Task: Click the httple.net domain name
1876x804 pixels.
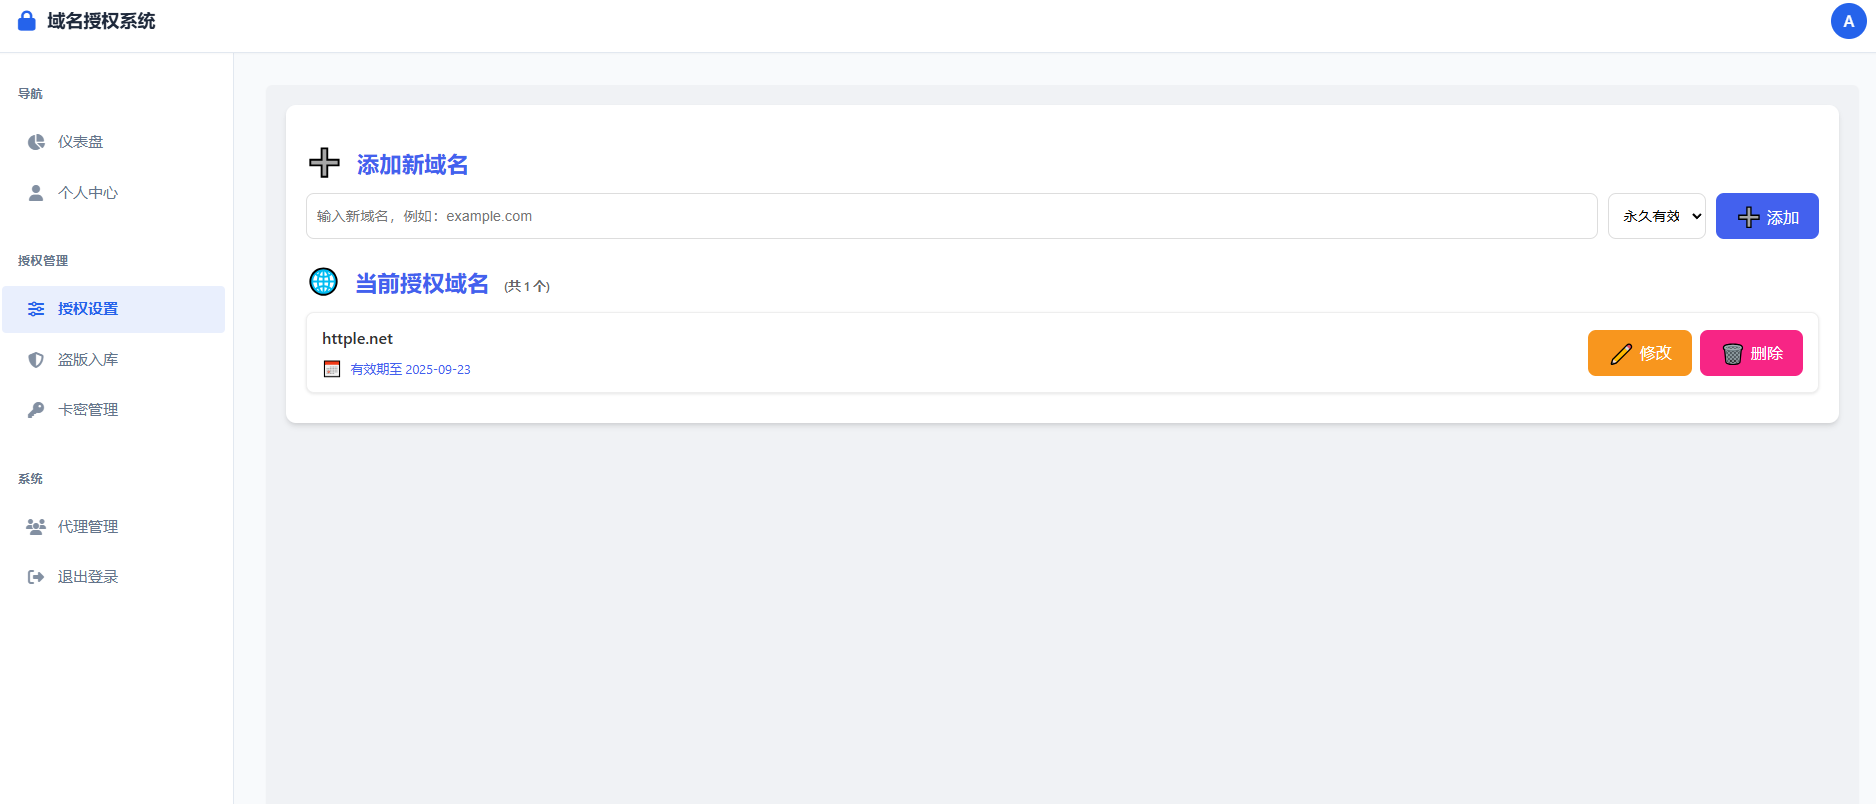Action: click(357, 339)
